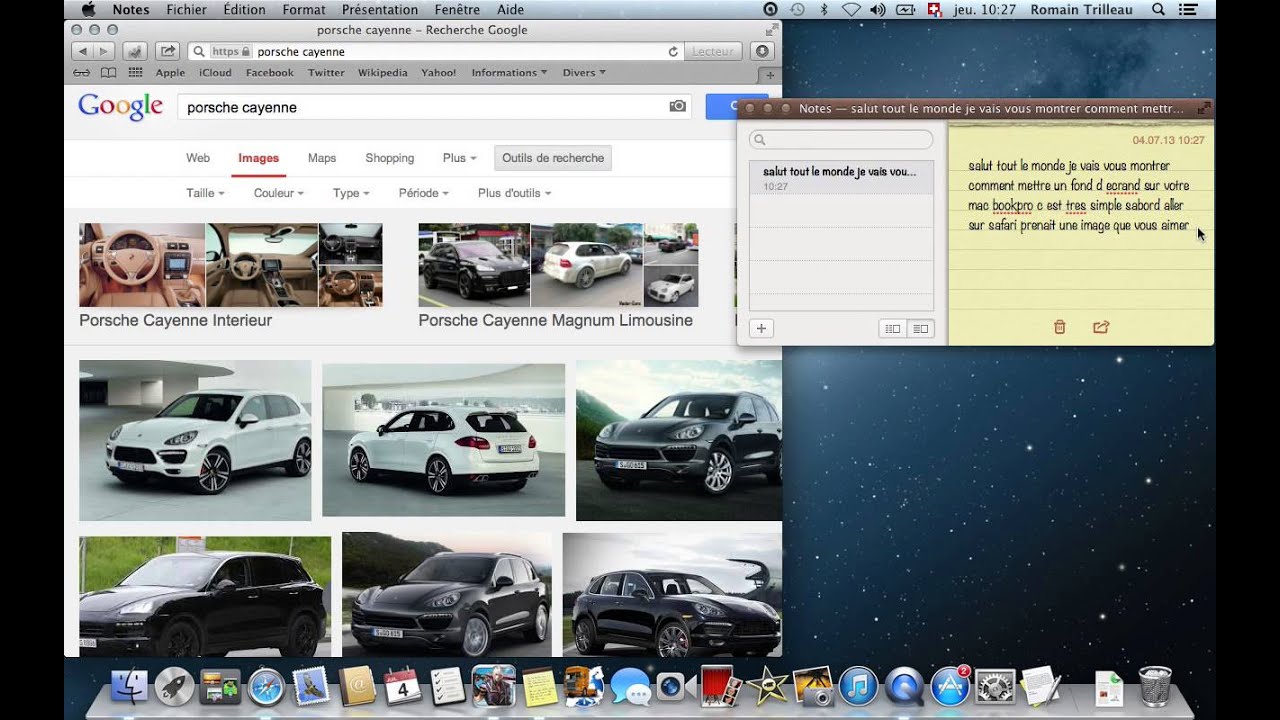
Task: Open Notification Center in menu bar
Action: coord(1188,9)
